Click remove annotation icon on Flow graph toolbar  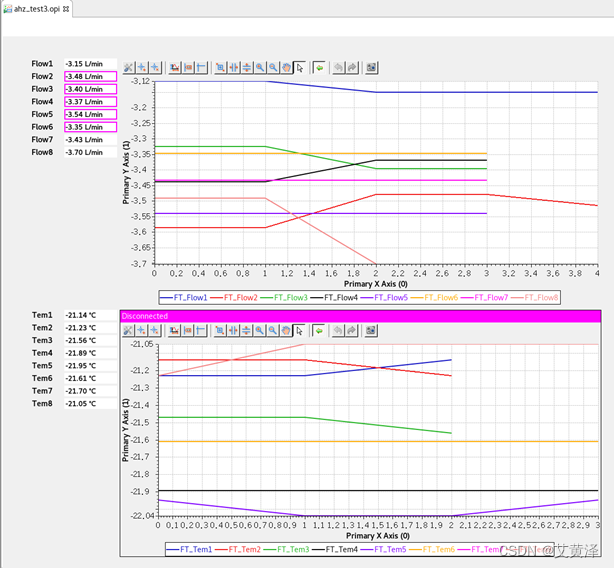[x=155, y=68]
